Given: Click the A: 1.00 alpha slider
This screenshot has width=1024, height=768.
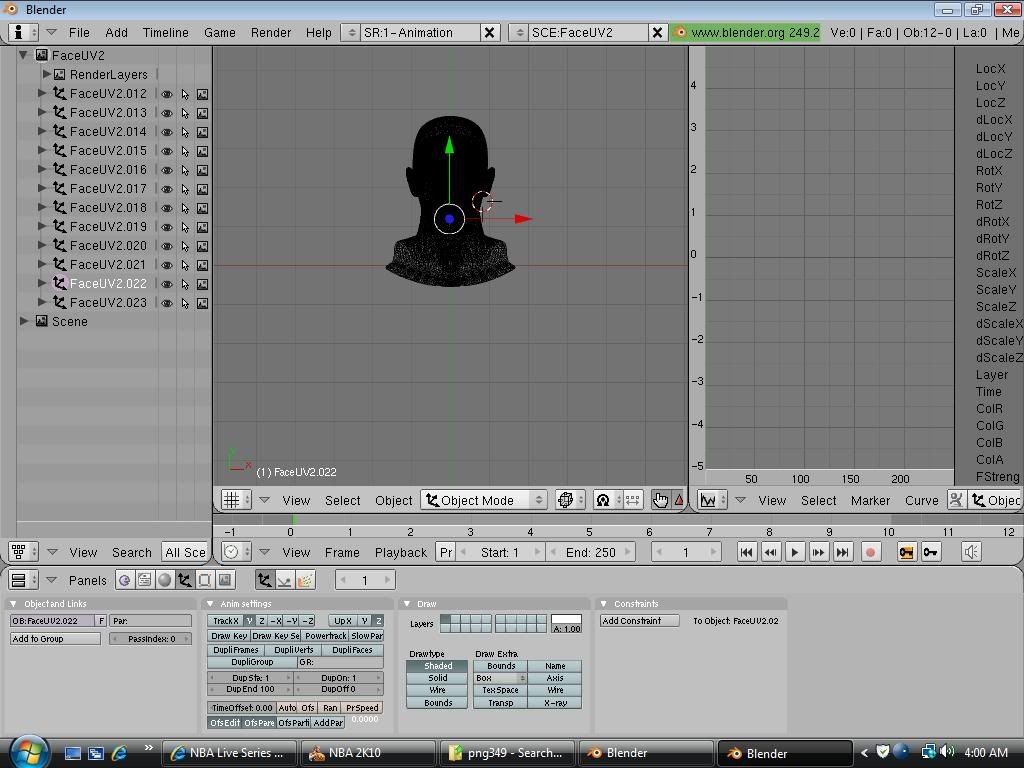Looking at the screenshot, I should tap(566, 629).
